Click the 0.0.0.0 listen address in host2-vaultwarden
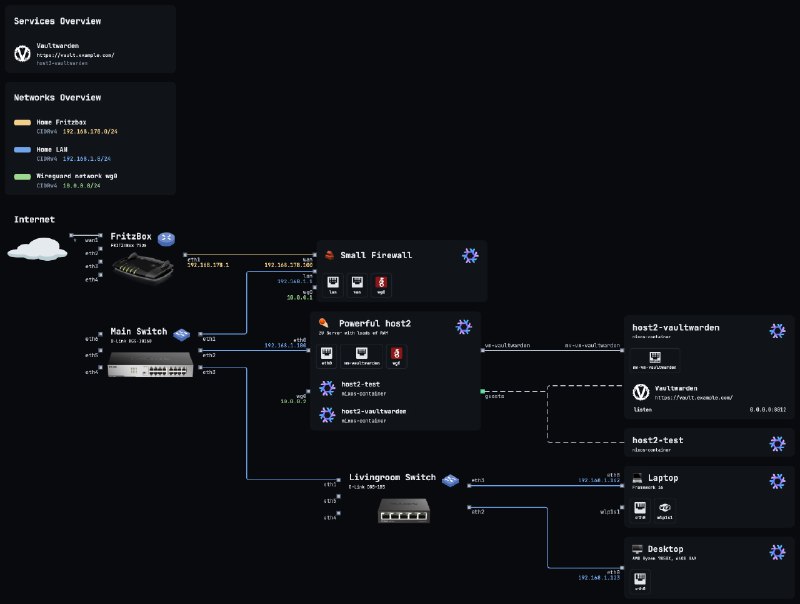 768,409
